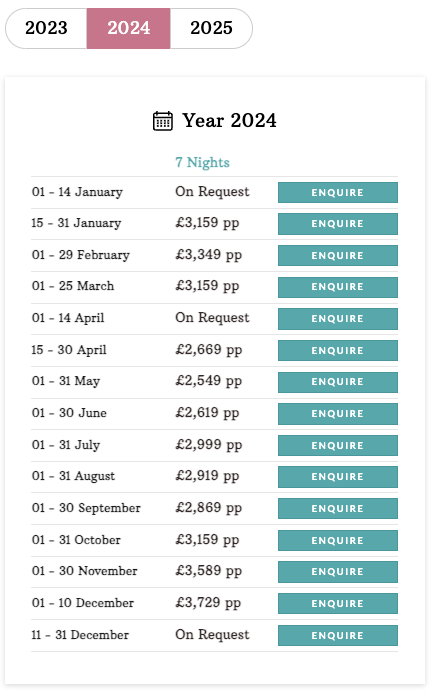Enquire about 15 - 30 April at £2,669
Screen dimensions: 438x692
click(338, 350)
